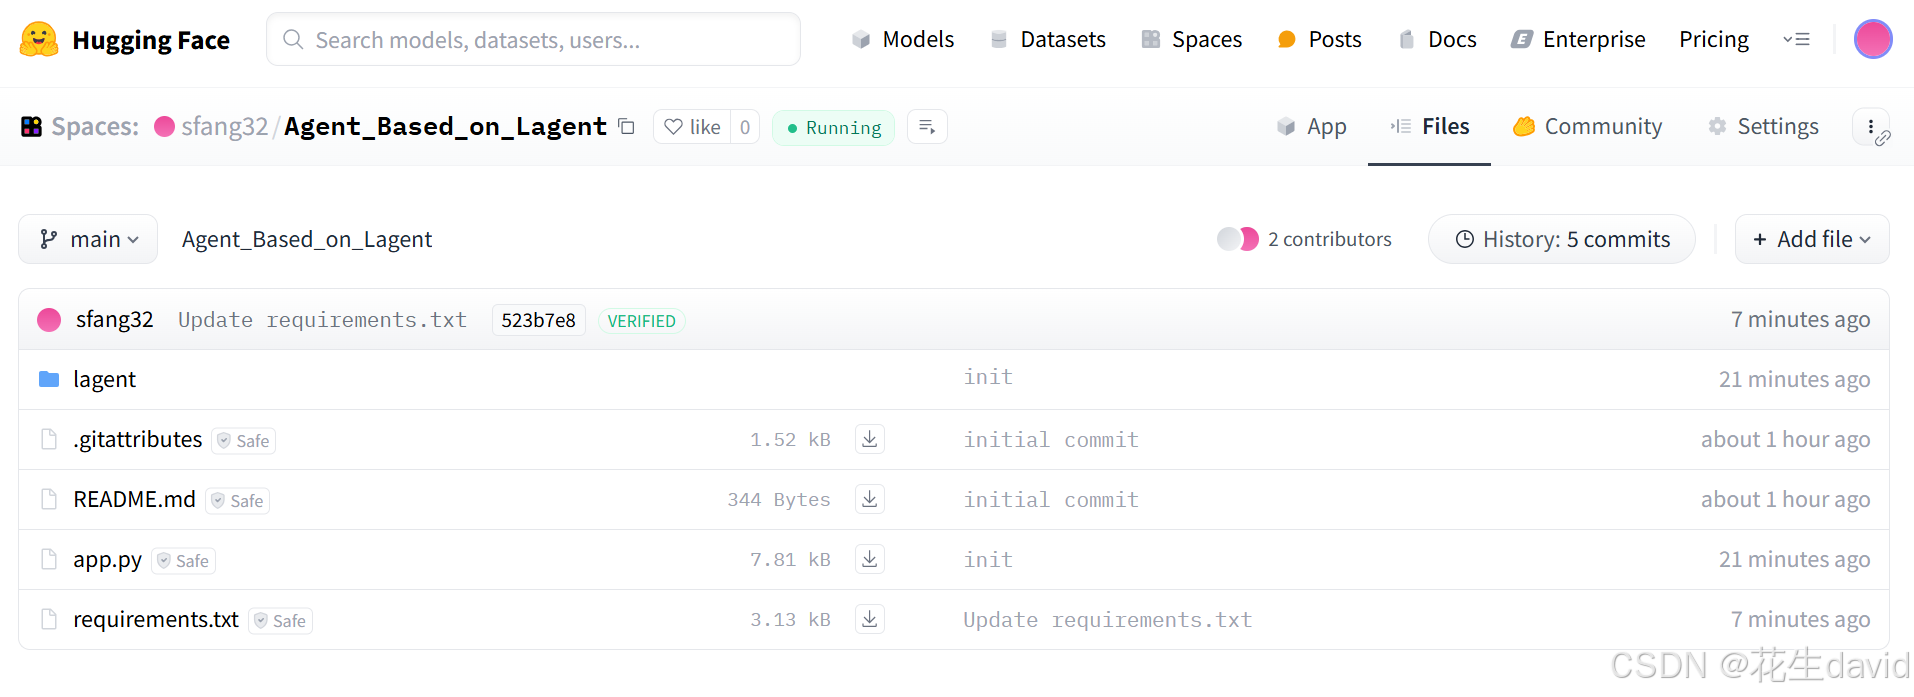Download app.py with the download icon
This screenshot has height=697, width=1914.
pyautogui.click(x=870, y=559)
